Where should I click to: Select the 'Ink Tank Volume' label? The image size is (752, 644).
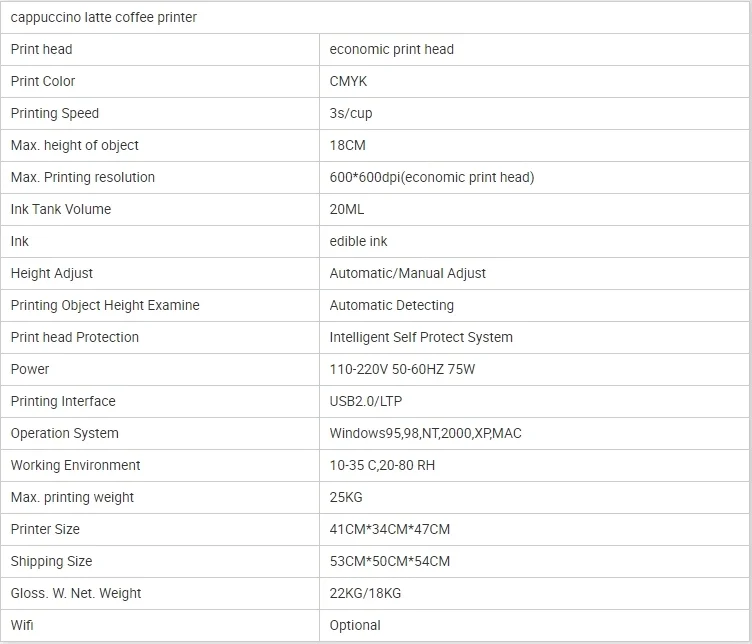coord(61,209)
